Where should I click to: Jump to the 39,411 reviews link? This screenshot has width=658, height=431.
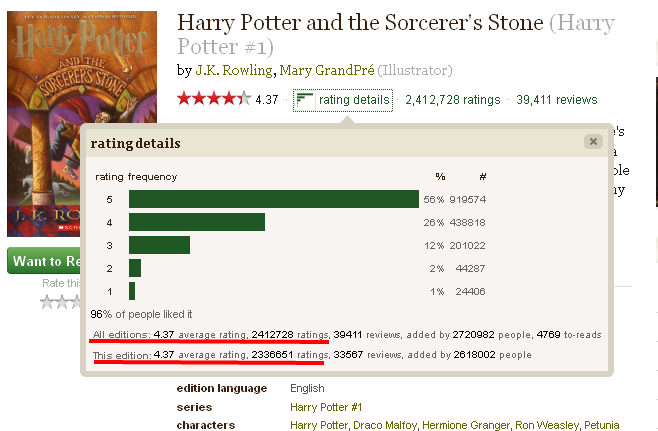557,99
